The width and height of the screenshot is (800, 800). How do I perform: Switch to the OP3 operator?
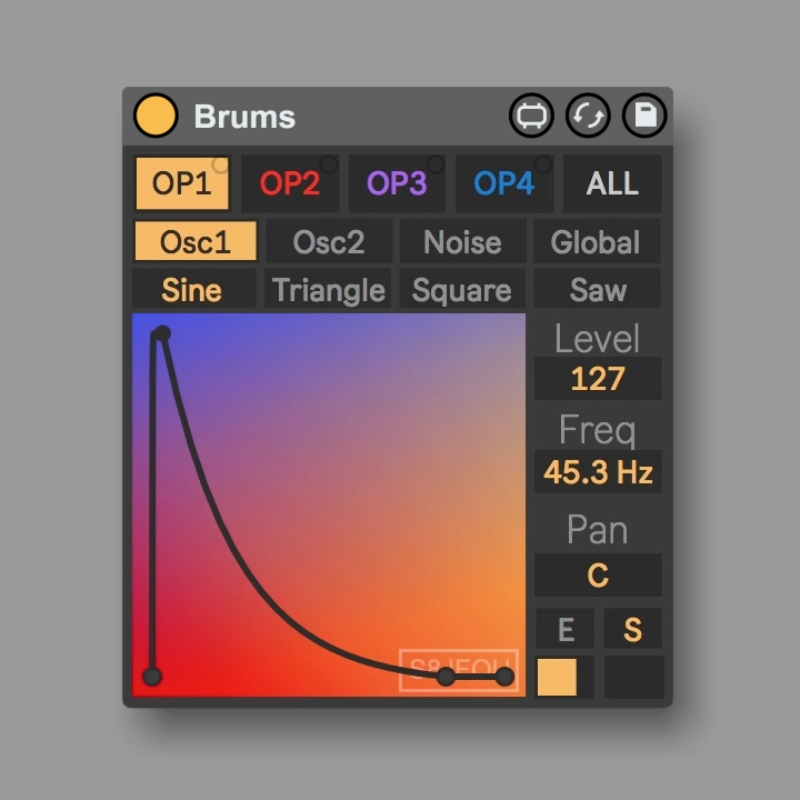click(396, 184)
